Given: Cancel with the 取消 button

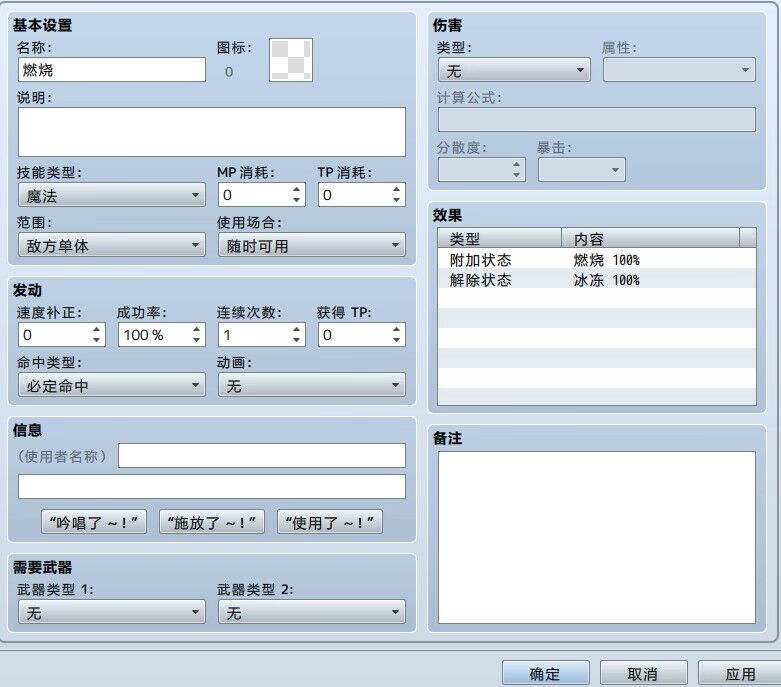Looking at the screenshot, I should (644, 674).
